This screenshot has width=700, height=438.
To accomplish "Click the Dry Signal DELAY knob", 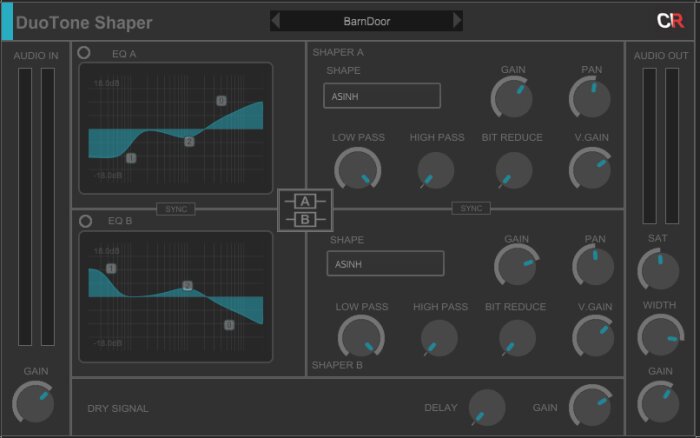I will coord(487,408).
